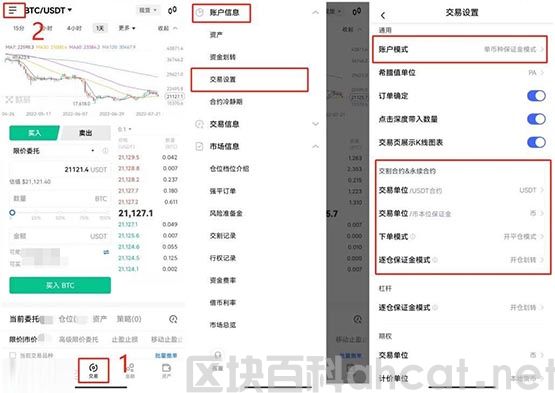
Task: Collapse the 市场信息 section chevron
Action: (x=315, y=146)
